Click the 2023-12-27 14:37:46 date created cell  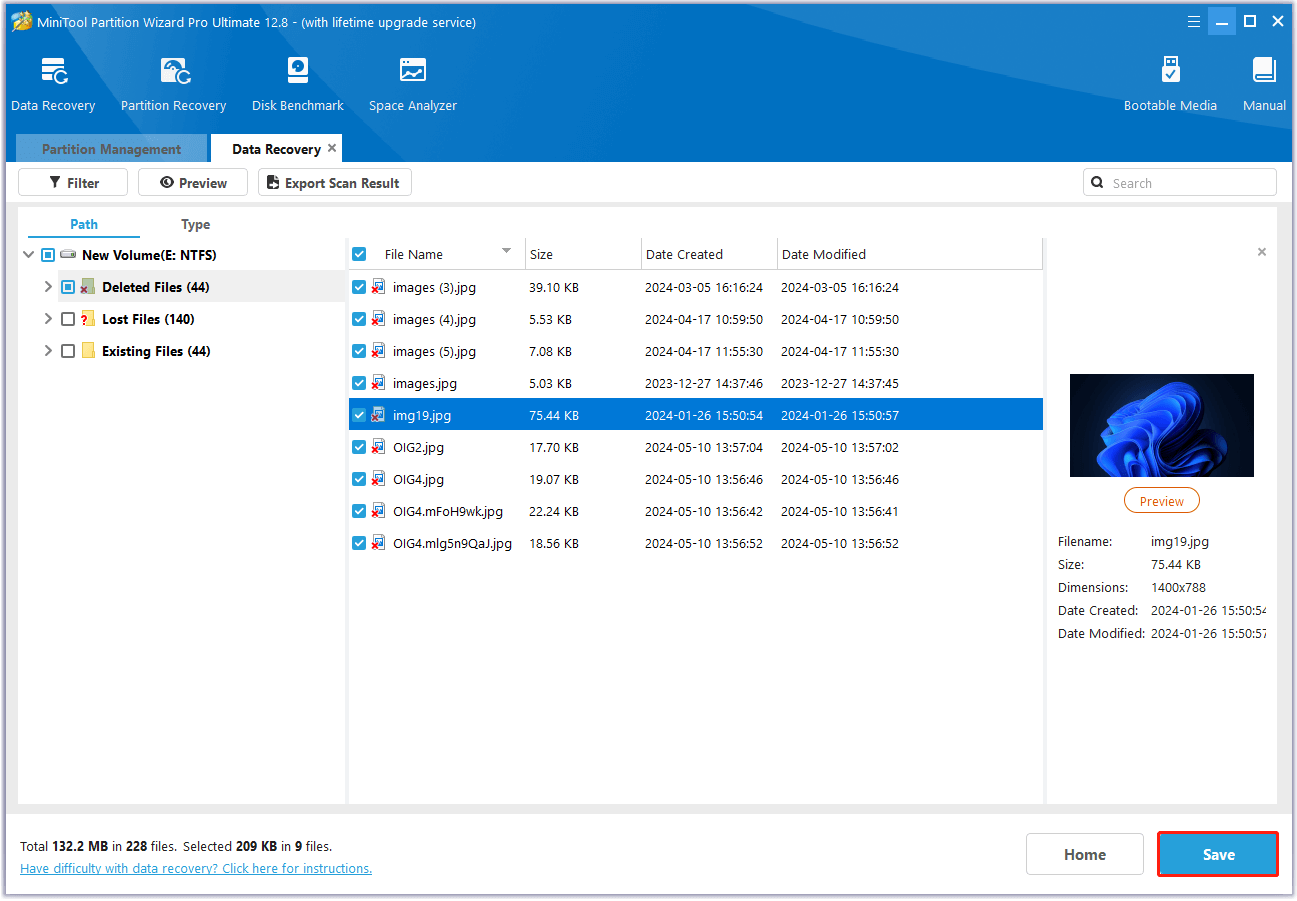pyautogui.click(x=704, y=383)
